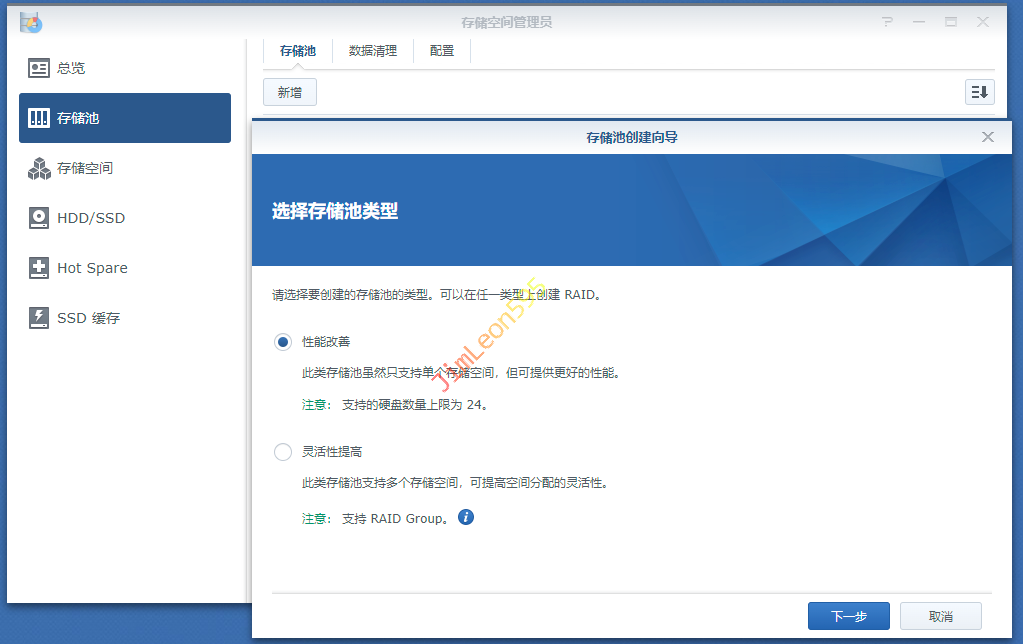
Task: Click the Storage Manager app icon
Action: coord(31,21)
